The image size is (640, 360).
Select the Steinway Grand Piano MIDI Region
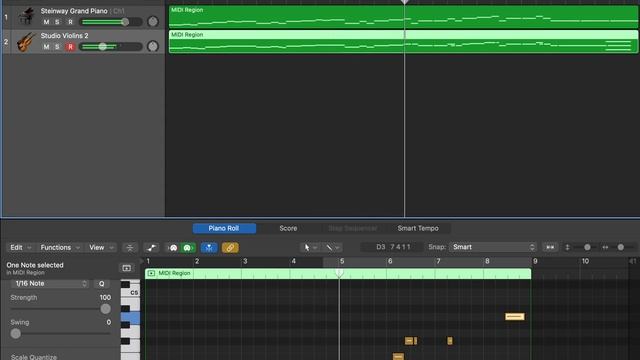[403, 17]
